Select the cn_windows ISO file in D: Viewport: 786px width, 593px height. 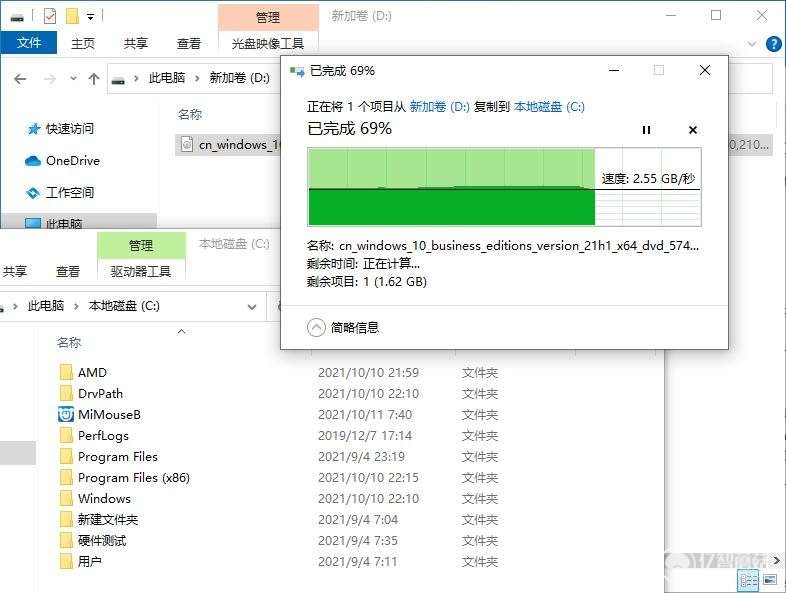pos(229,145)
